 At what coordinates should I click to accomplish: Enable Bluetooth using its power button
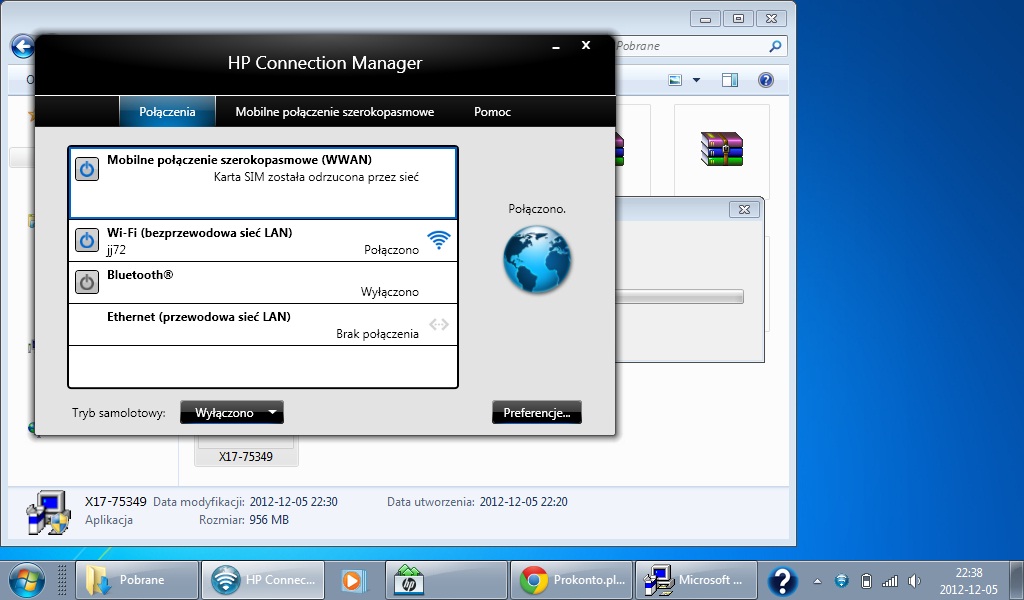point(87,283)
